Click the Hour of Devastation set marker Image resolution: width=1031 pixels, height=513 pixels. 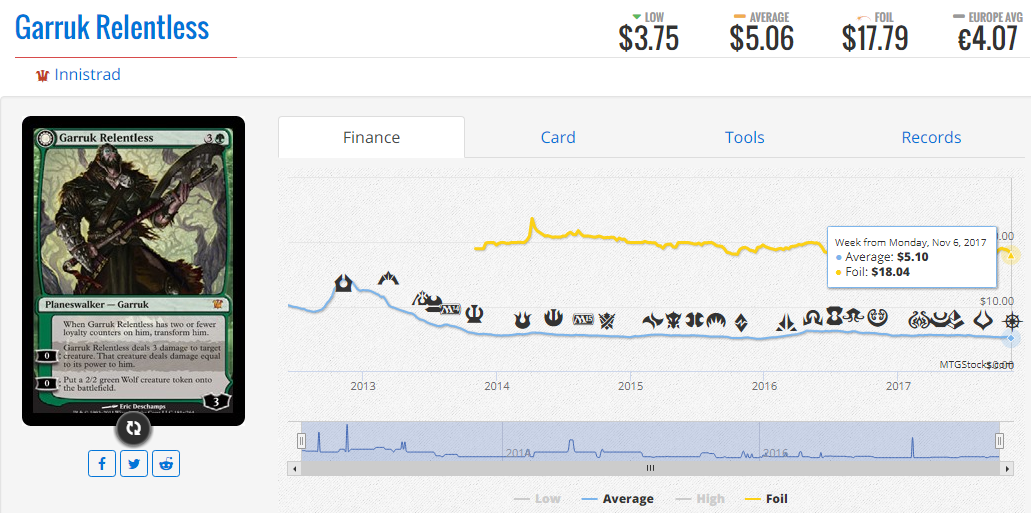pos(983,320)
